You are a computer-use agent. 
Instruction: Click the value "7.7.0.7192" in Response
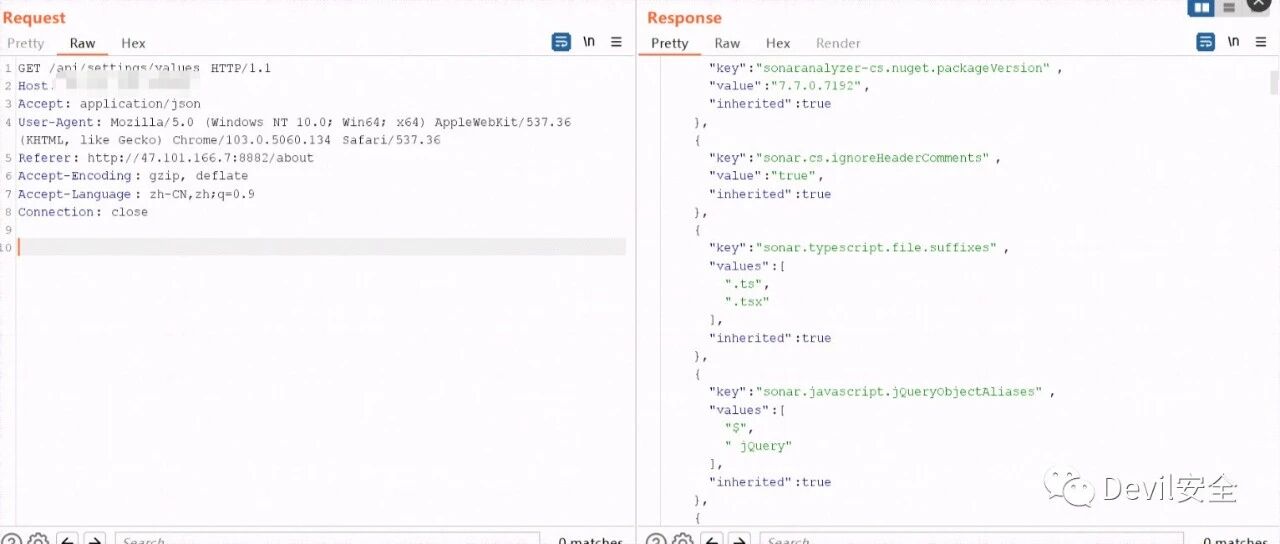[x=817, y=86]
